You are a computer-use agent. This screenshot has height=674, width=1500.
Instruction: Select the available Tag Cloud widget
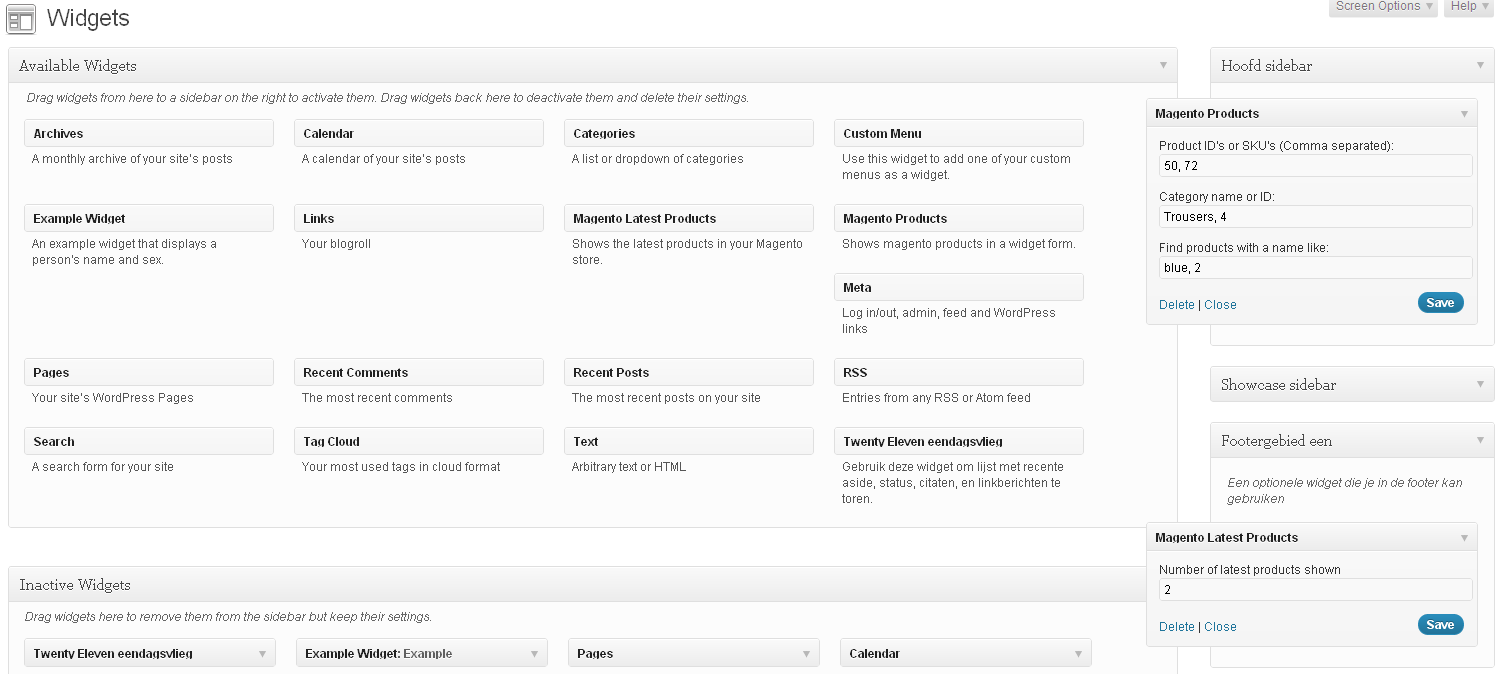[x=419, y=441]
